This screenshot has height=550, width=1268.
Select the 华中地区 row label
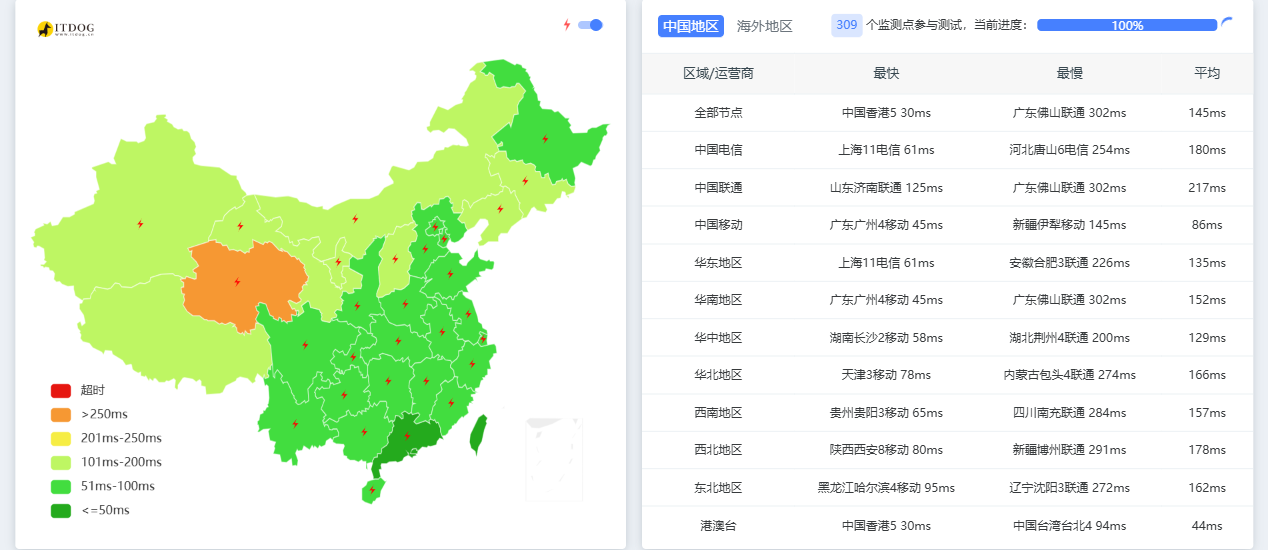point(718,338)
